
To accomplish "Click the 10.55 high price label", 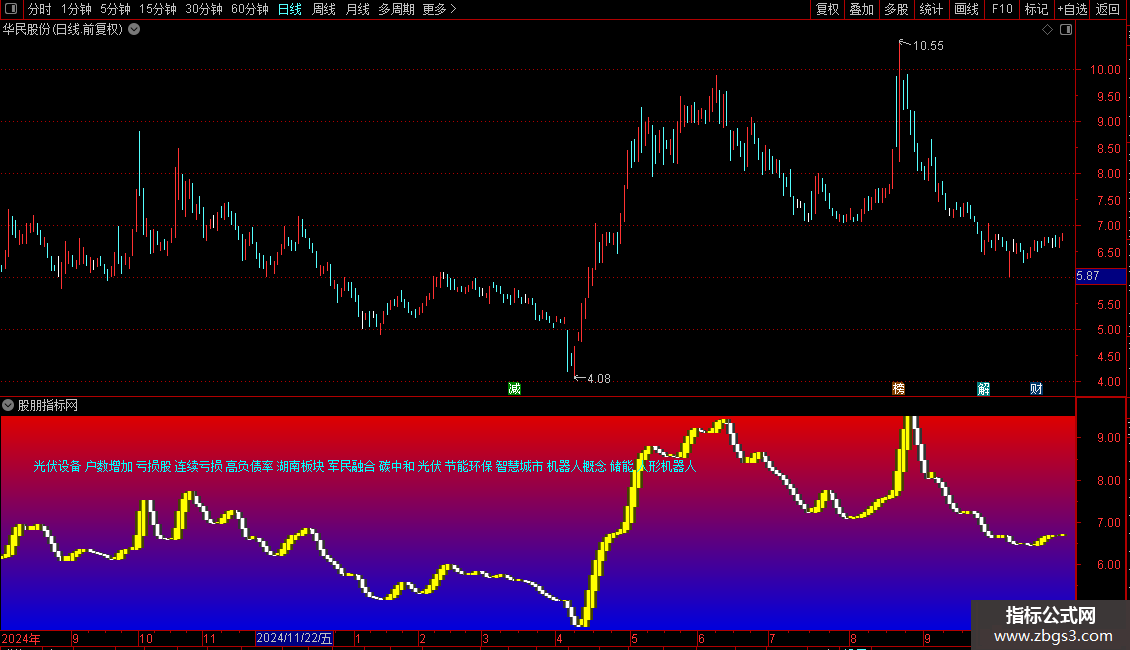I will [x=928, y=45].
